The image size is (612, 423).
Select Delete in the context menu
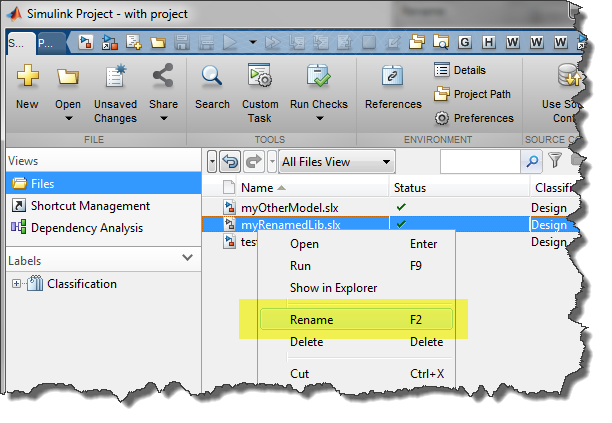tap(306, 342)
